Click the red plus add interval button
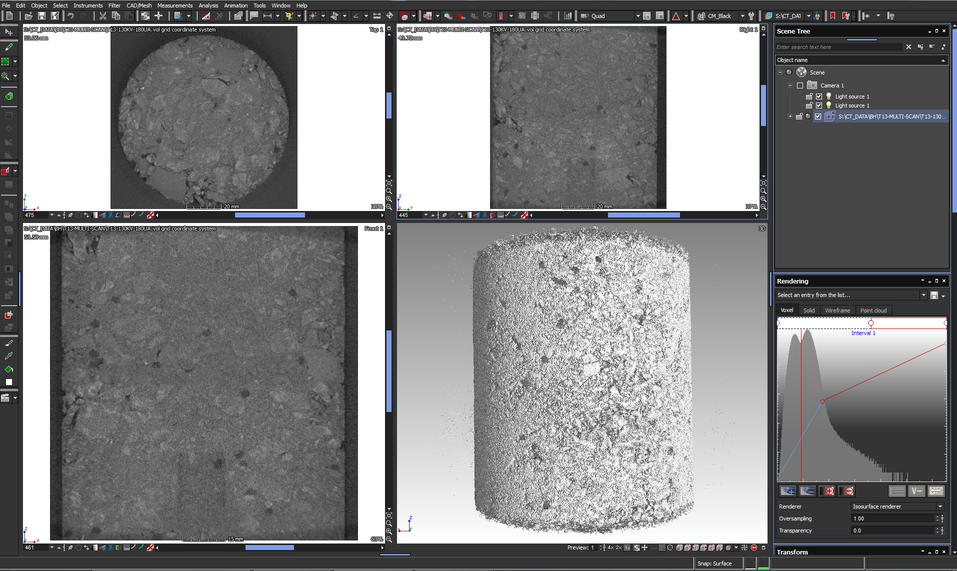The width and height of the screenshot is (957, 571). [828, 490]
